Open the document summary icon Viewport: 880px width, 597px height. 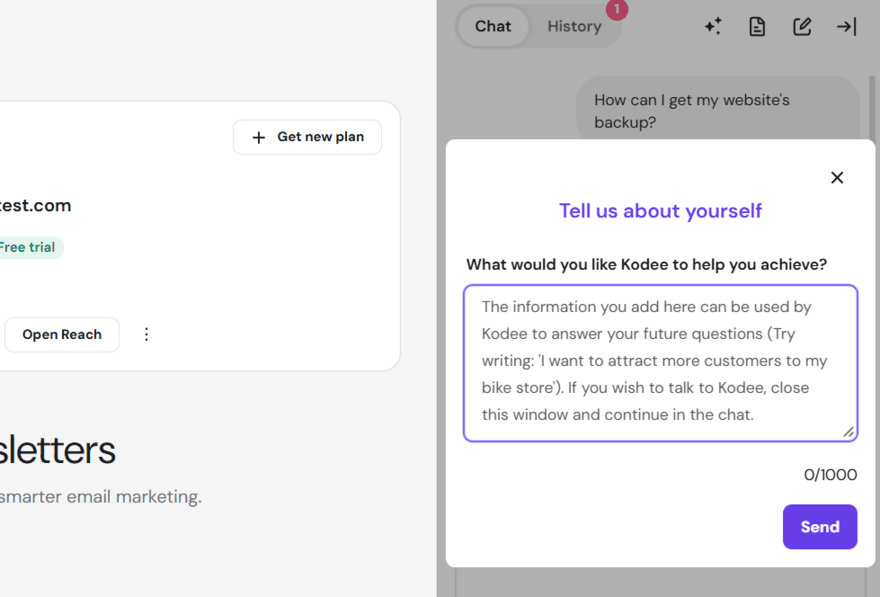click(757, 26)
